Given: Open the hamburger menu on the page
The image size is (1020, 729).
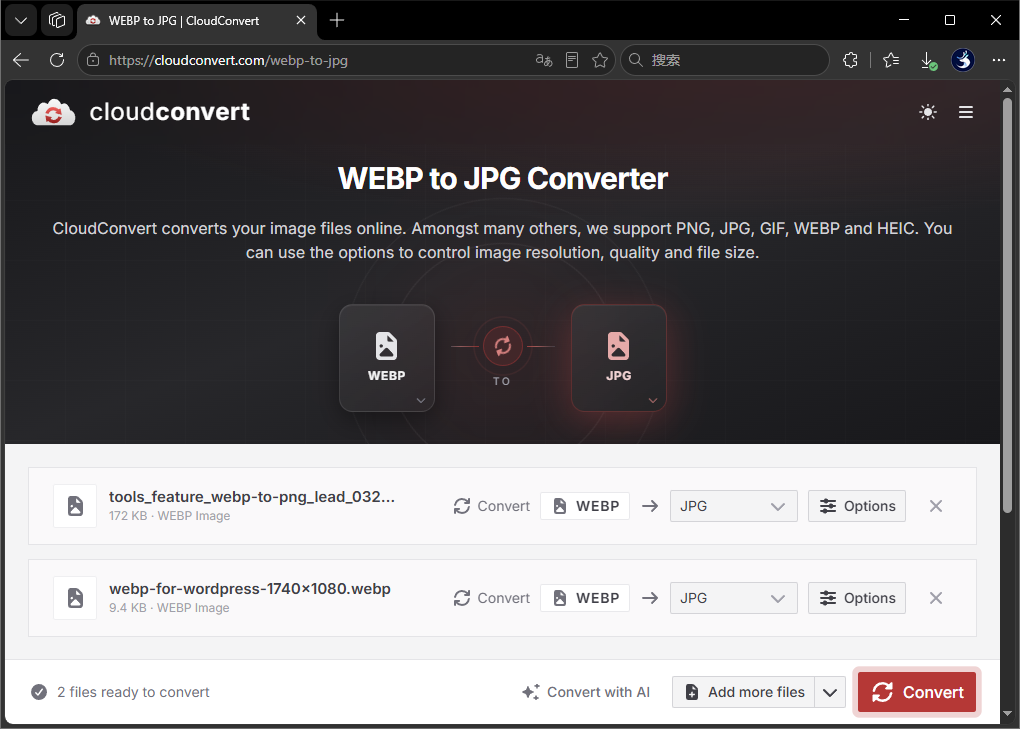Looking at the screenshot, I should [x=966, y=112].
